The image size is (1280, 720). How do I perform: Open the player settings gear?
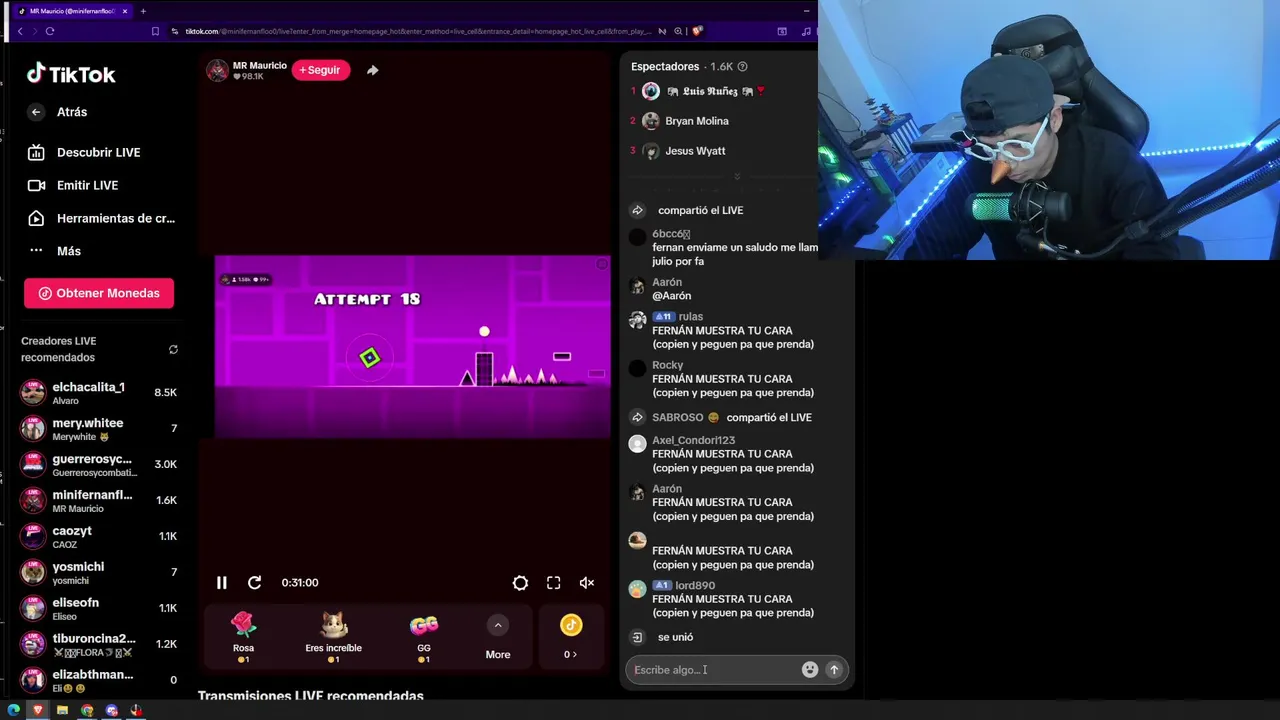(x=520, y=583)
